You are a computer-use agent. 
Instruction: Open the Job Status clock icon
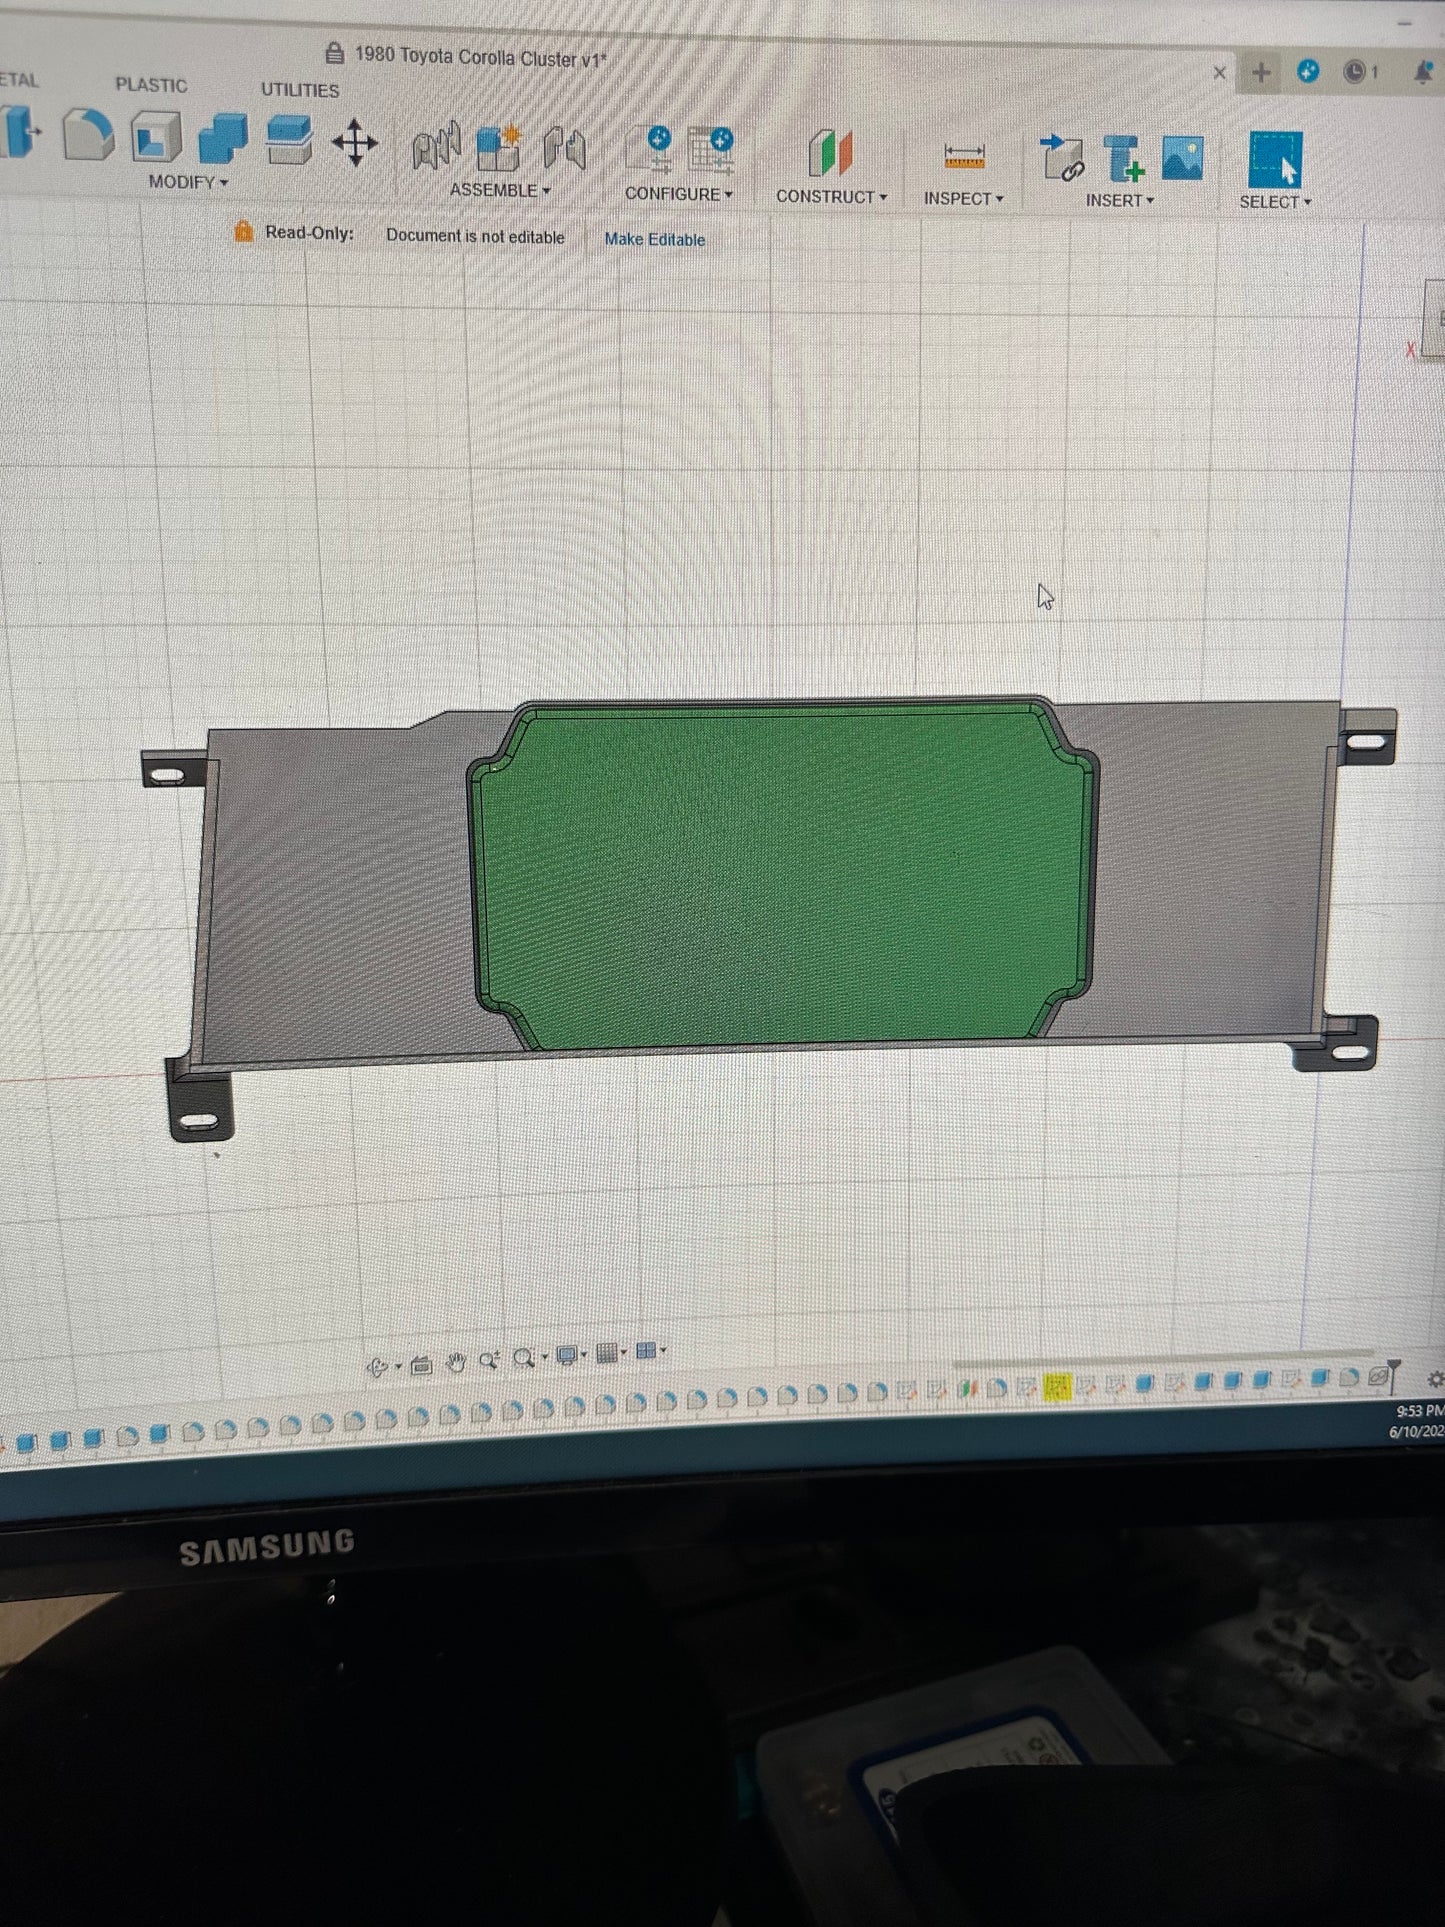pos(1355,72)
